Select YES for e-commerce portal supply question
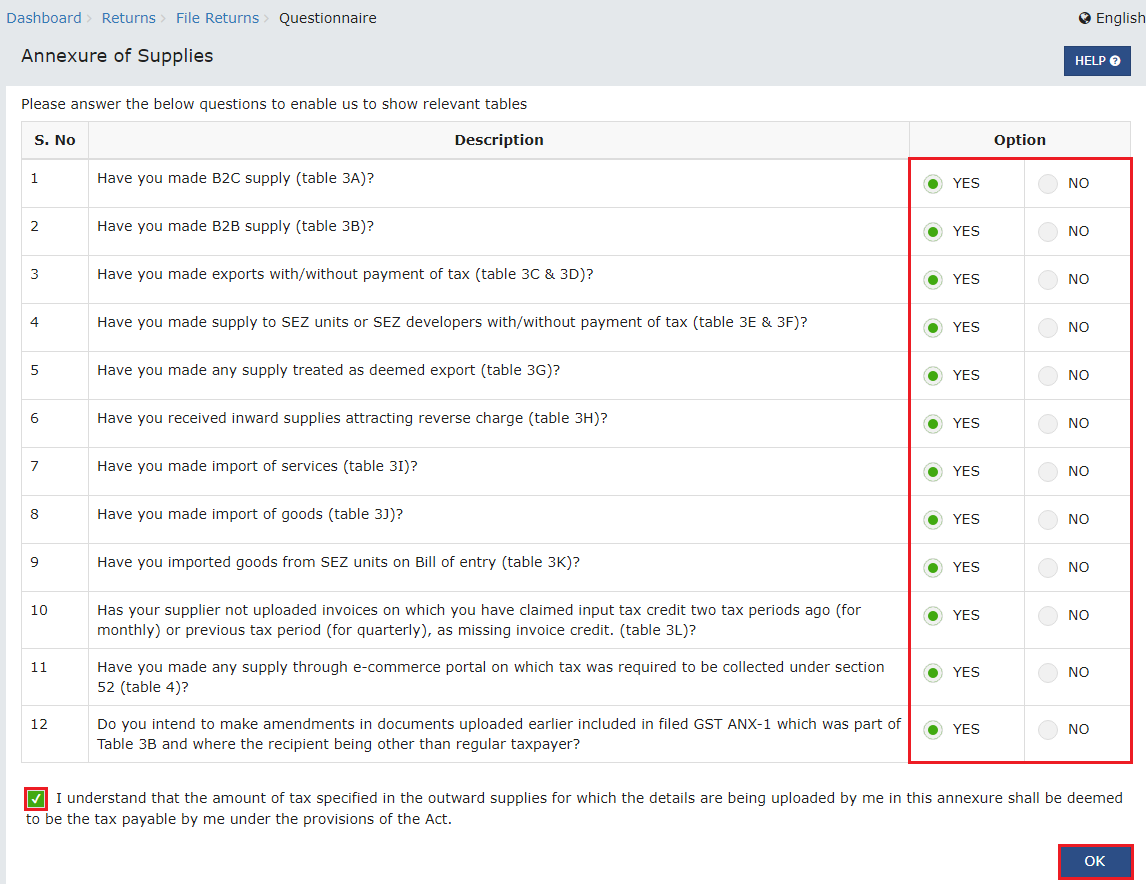This screenshot has width=1146, height=884. (933, 673)
